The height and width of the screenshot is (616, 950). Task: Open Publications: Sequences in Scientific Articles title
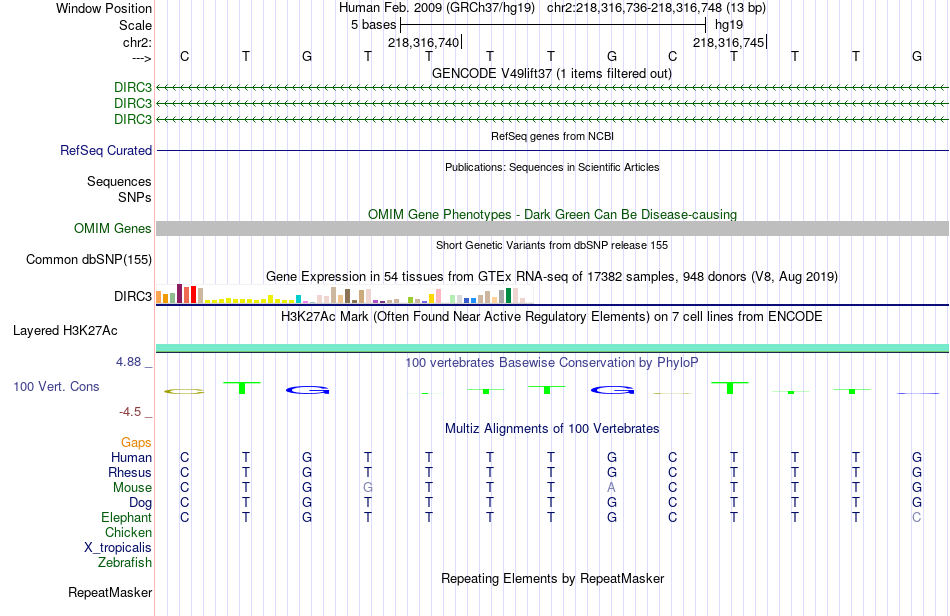coord(552,167)
